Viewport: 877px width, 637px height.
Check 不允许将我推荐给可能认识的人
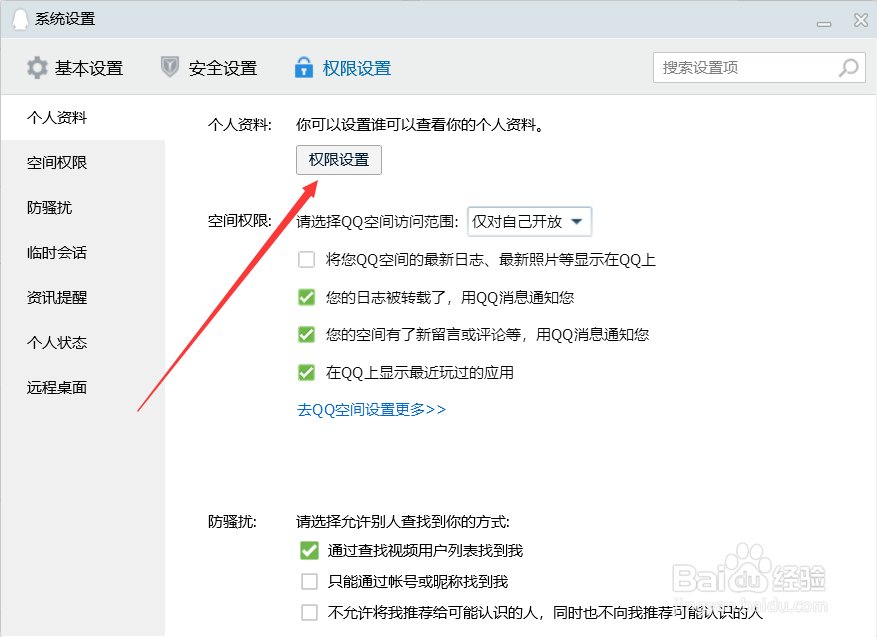pos(309,612)
